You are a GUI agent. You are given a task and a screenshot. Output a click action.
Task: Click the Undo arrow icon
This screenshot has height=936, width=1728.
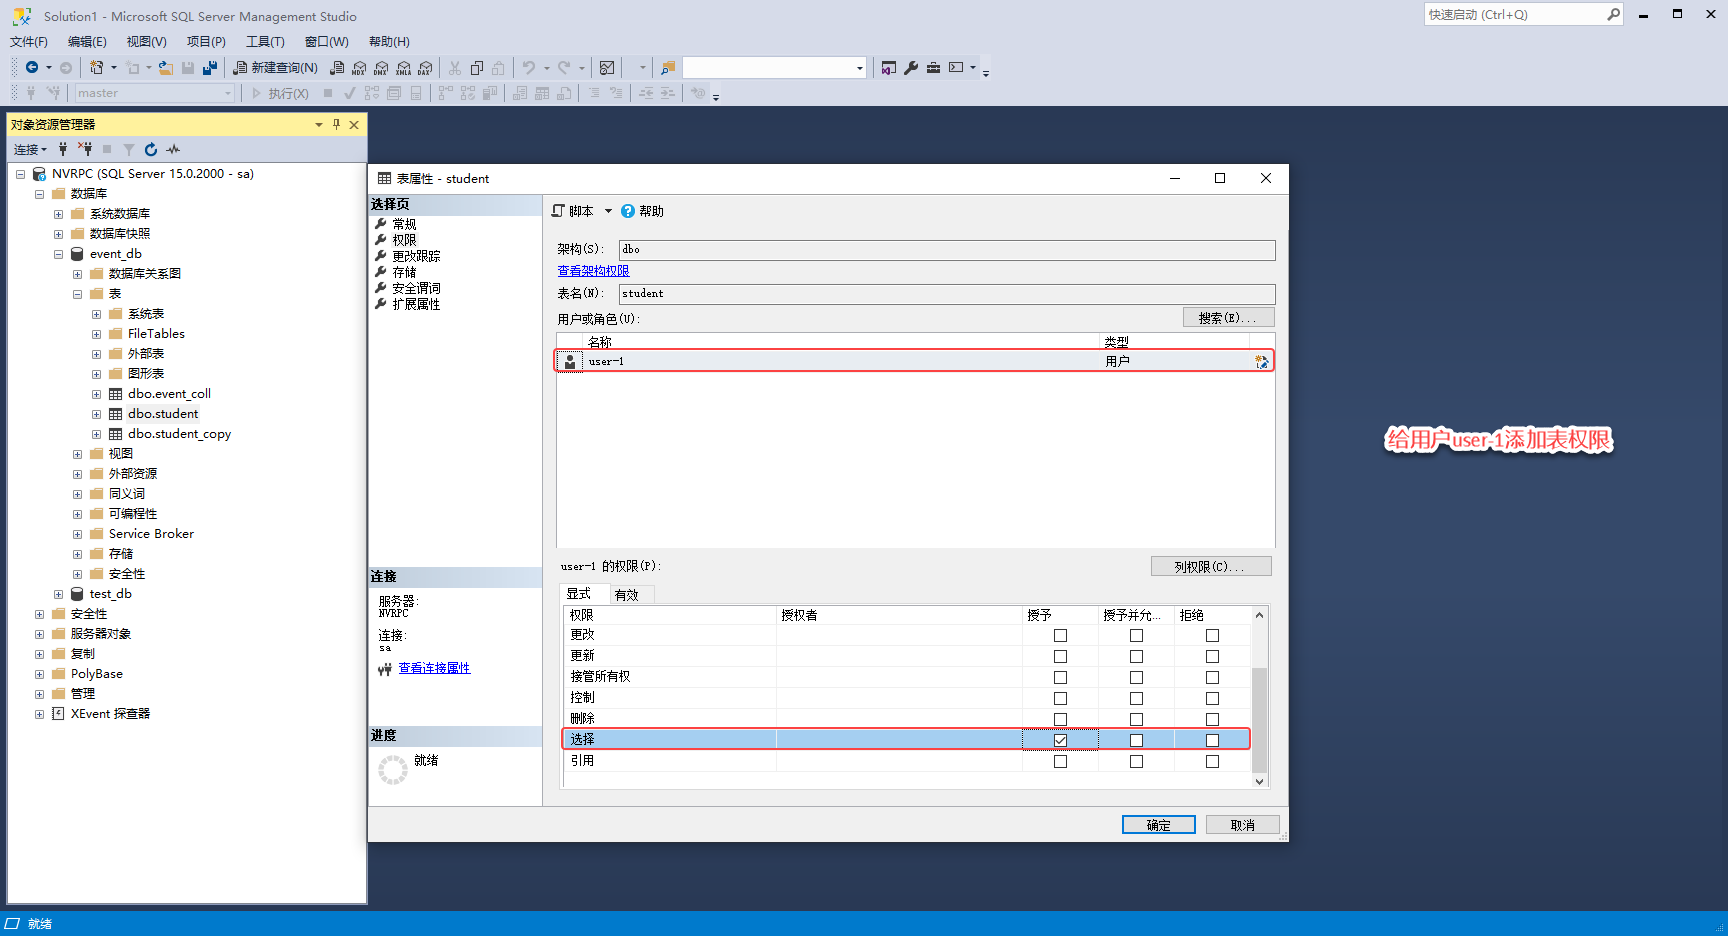[529, 68]
